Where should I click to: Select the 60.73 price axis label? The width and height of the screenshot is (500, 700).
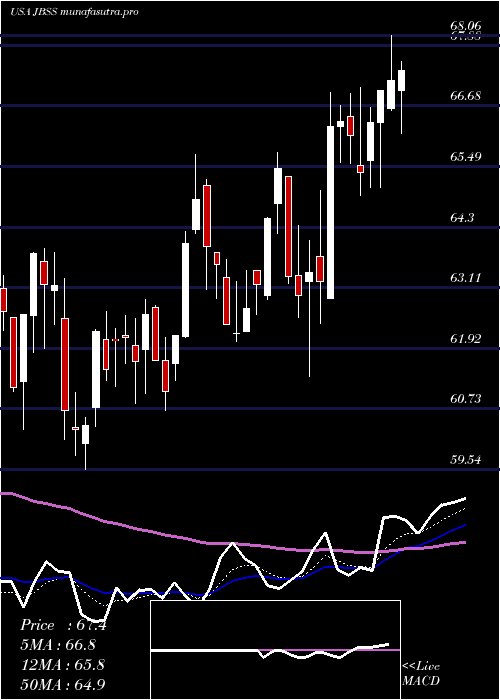pyautogui.click(x=465, y=399)
